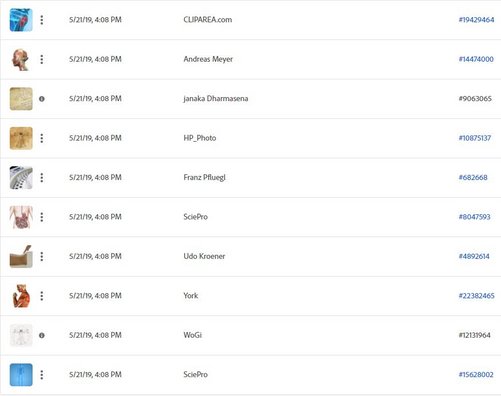Open more options for HP_Photo row

pos(42,138)
